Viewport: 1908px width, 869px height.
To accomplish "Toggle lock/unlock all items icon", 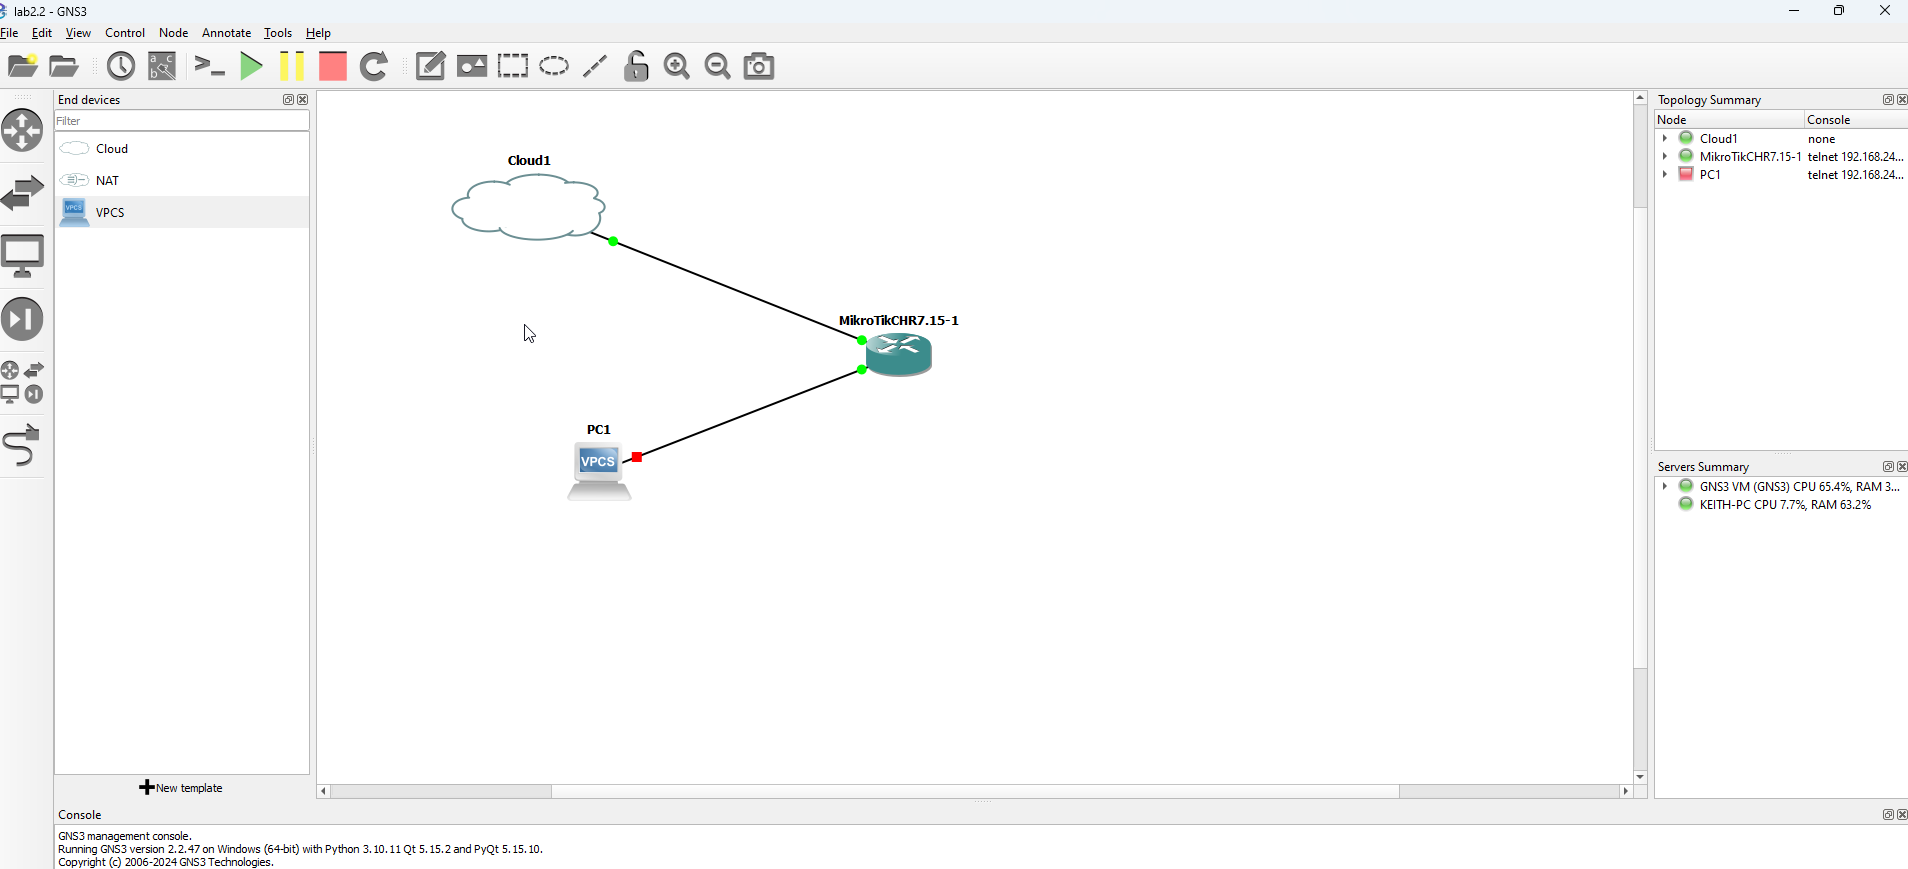I will point(636,66).
